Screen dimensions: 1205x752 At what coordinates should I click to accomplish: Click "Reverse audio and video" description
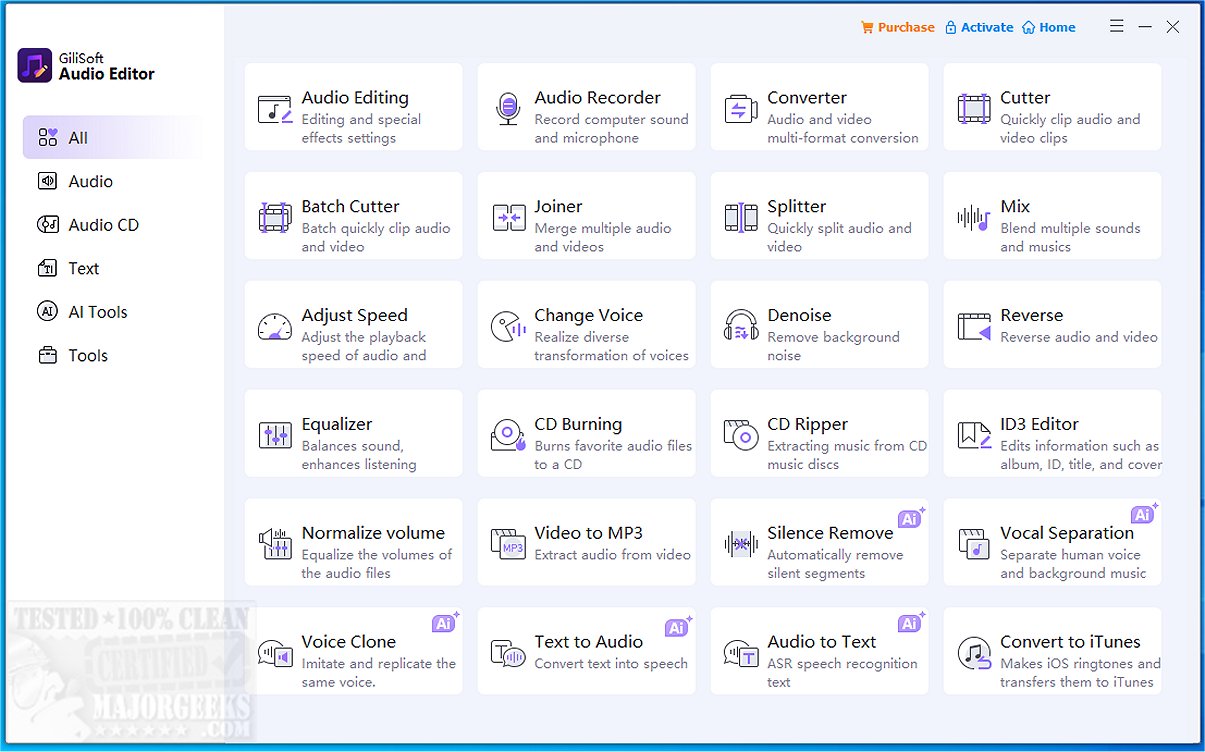point(1079,338)
